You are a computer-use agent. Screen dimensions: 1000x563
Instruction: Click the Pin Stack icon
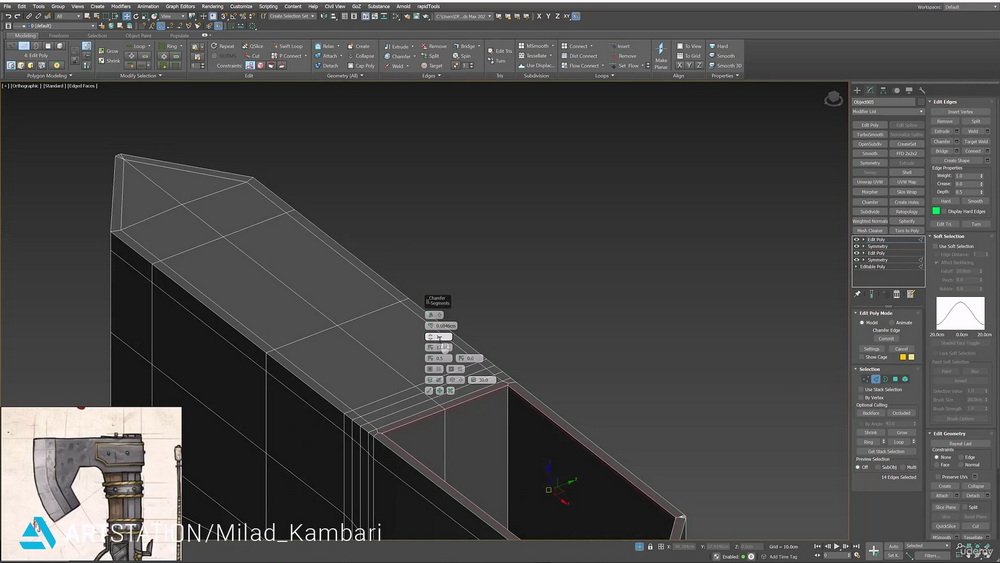(857, 294)
